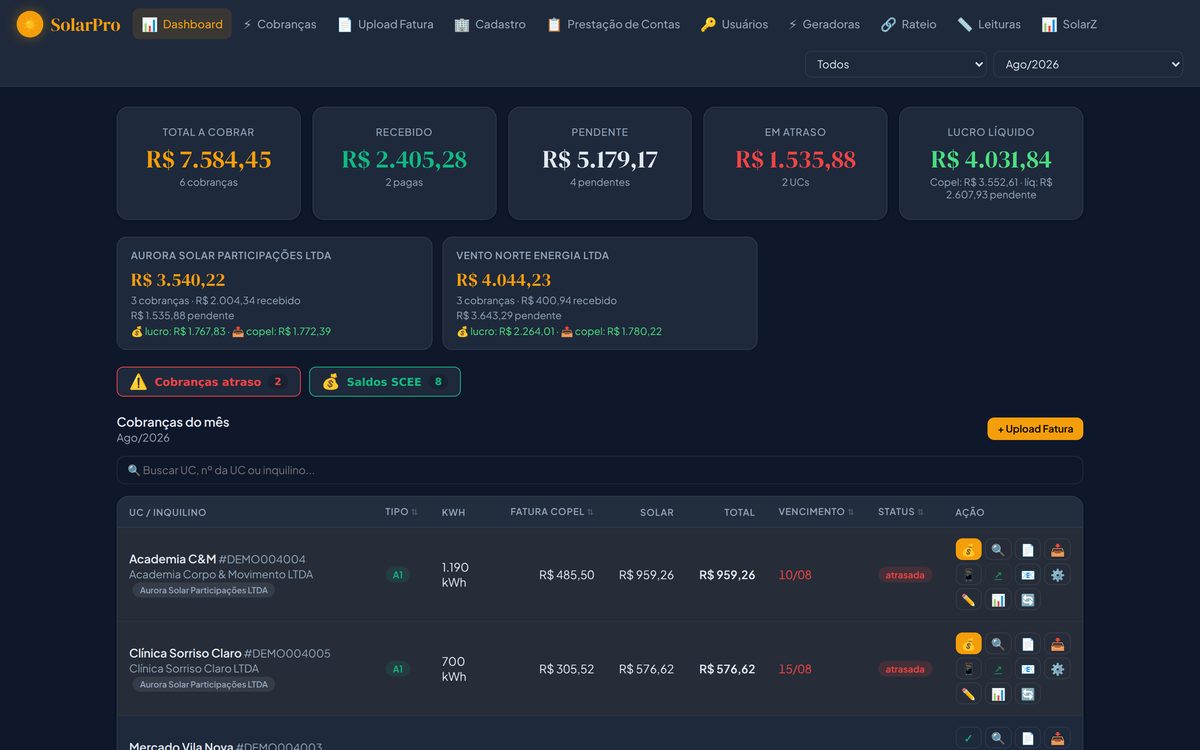This screenshot has height=750, width=1200.
Task: Send by phone icon in Clínica Sorriso Claro row
Action: point(968,668)
